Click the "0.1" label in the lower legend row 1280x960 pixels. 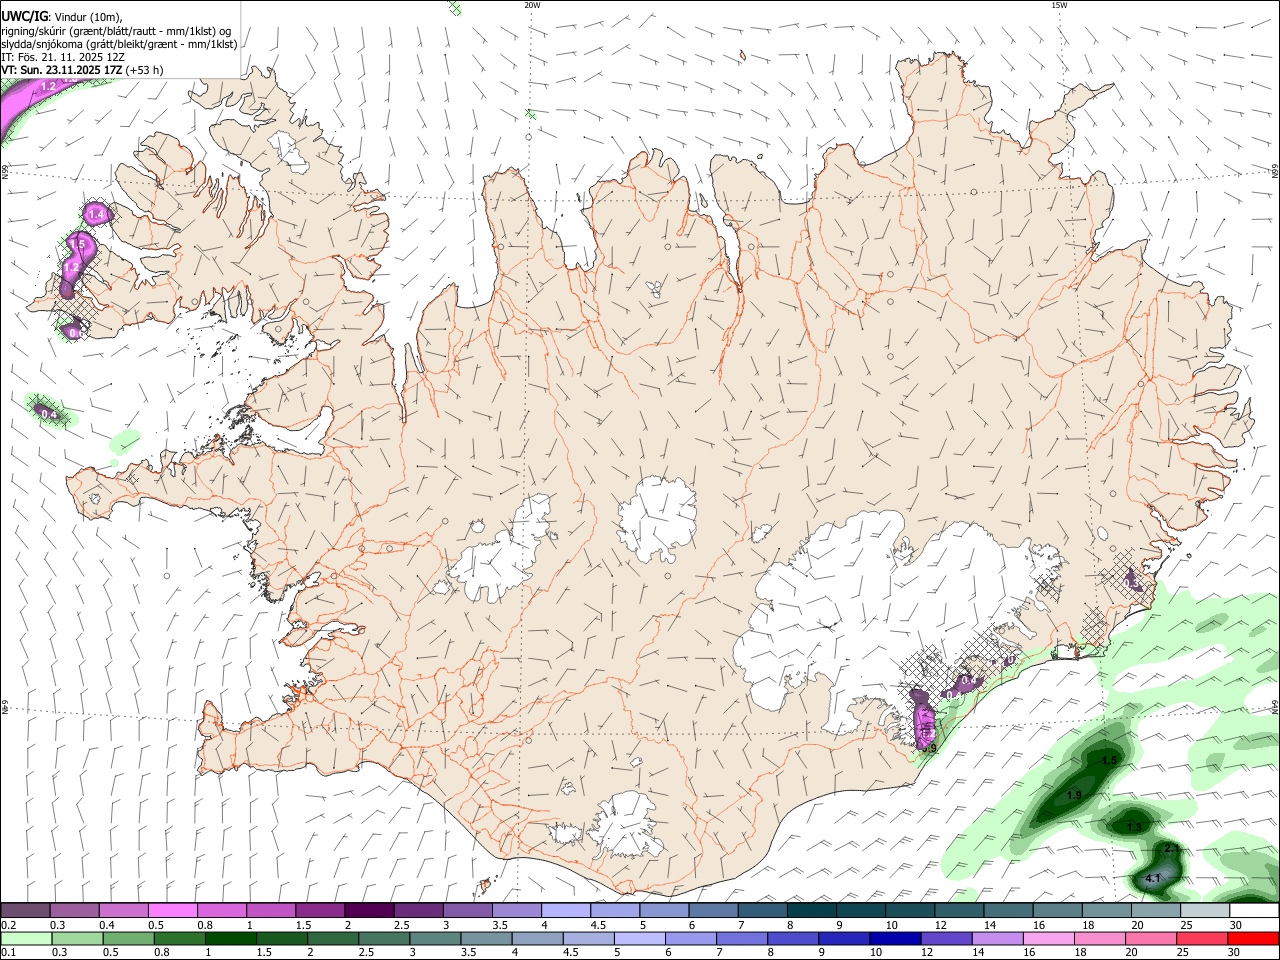[x=8, y=953]
